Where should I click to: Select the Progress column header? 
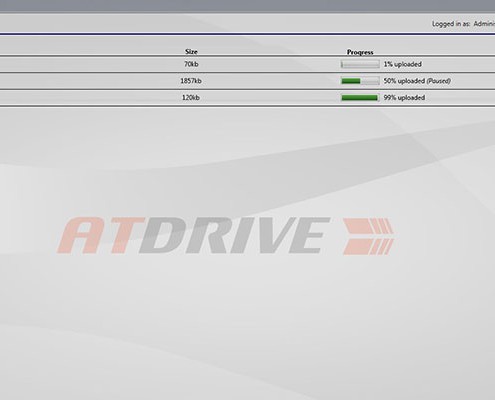tap(360, 52)
